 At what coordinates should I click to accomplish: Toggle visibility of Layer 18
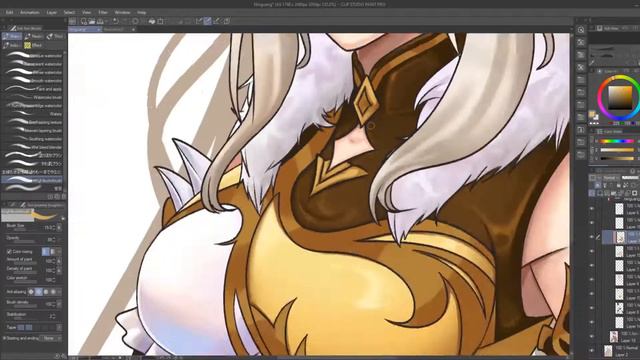592,337
